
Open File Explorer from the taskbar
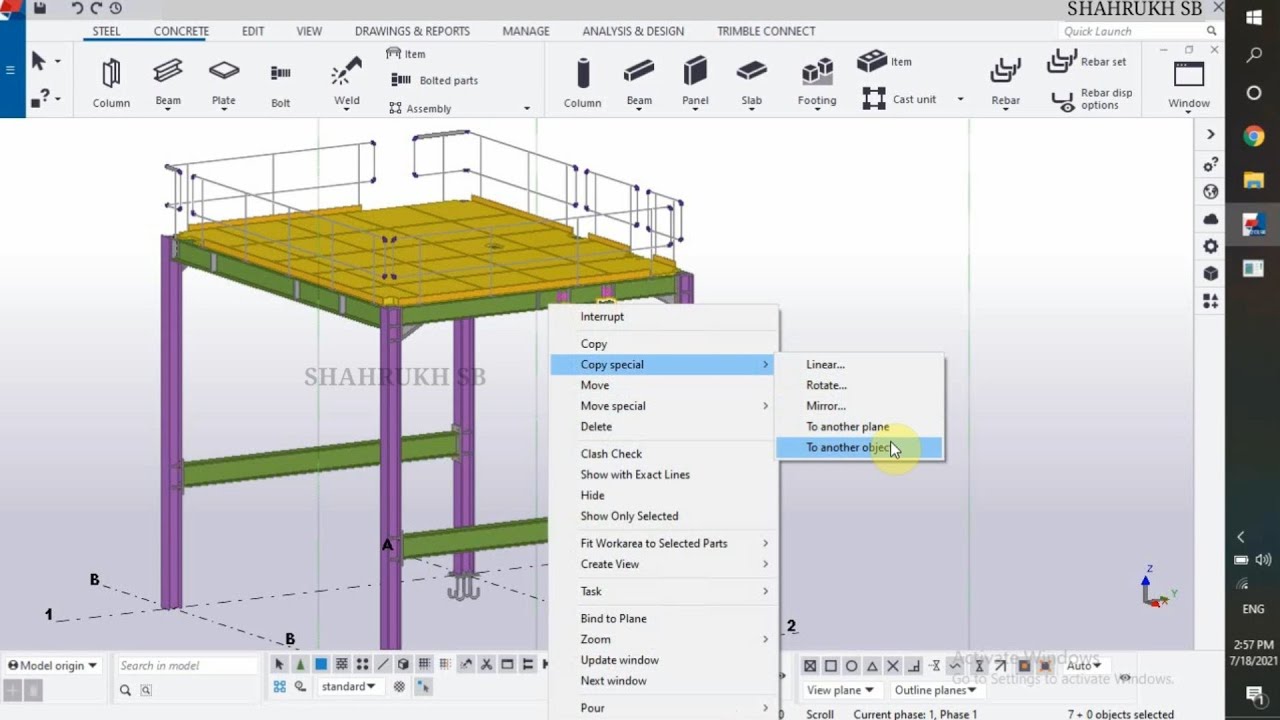1254,181
